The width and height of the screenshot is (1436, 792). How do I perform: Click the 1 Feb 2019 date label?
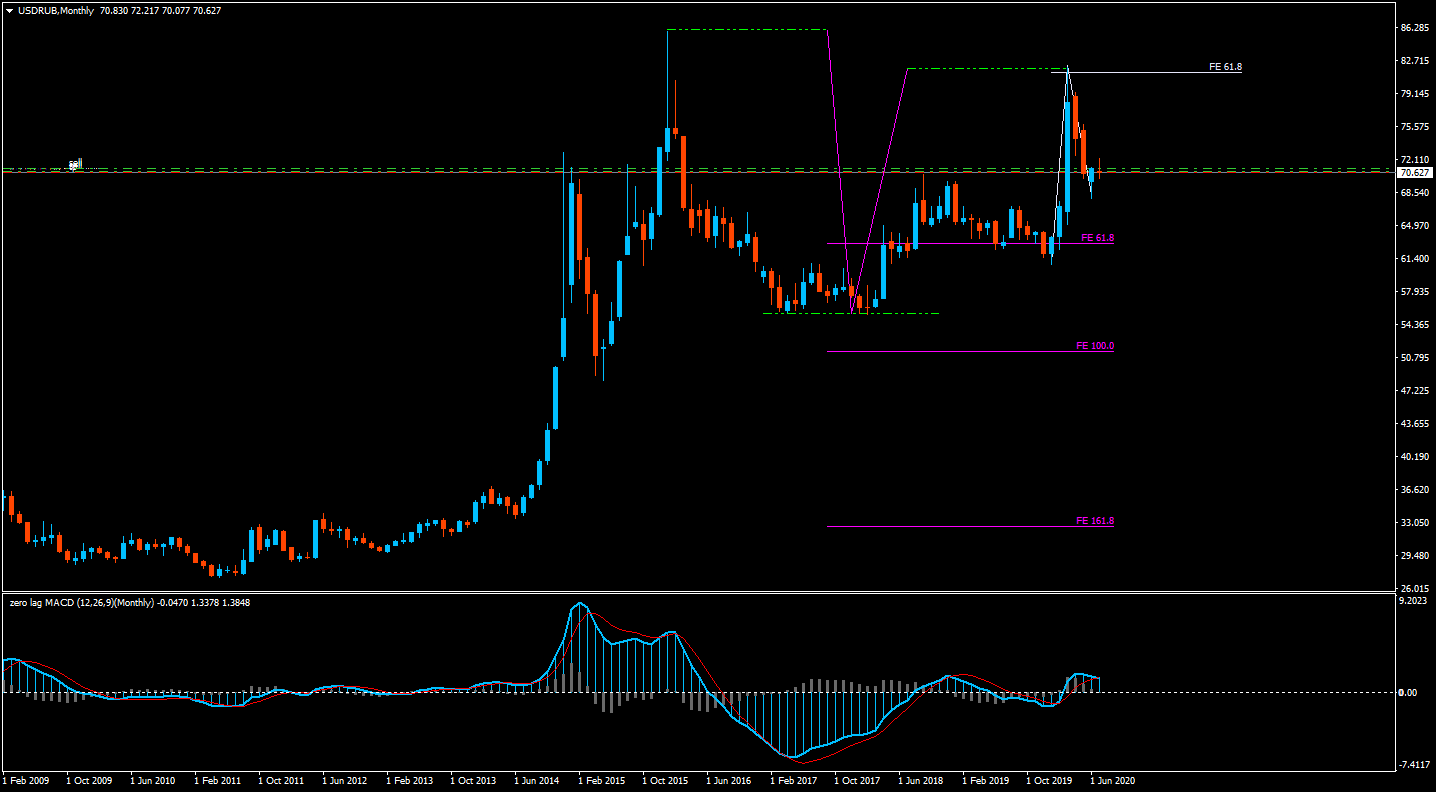pos(986,780)
